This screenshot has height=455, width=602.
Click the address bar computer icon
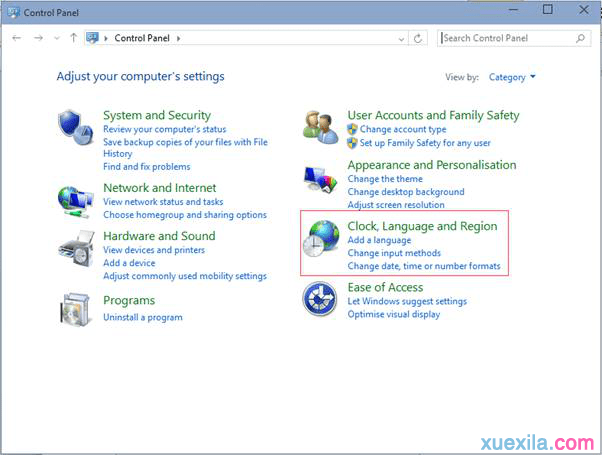92,38
